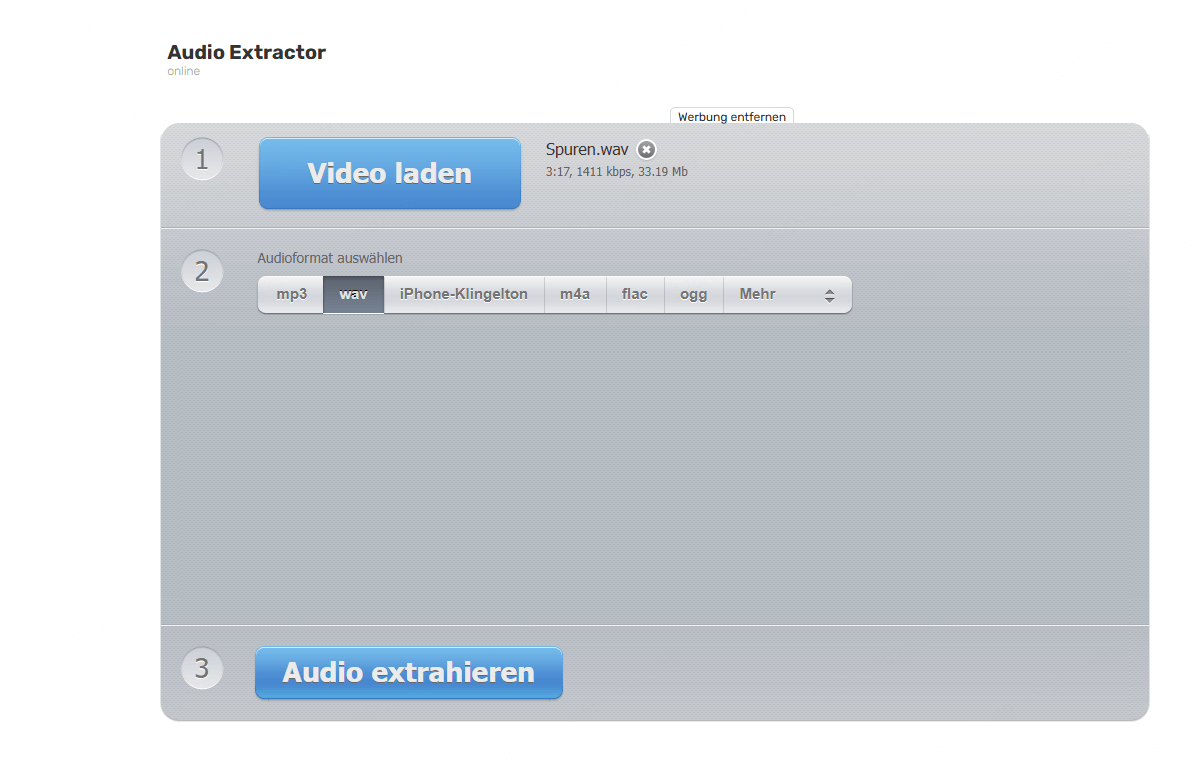The image size is (1193, 768).
Task: Click the file details showing 1411 kbps
Action: 616,172
